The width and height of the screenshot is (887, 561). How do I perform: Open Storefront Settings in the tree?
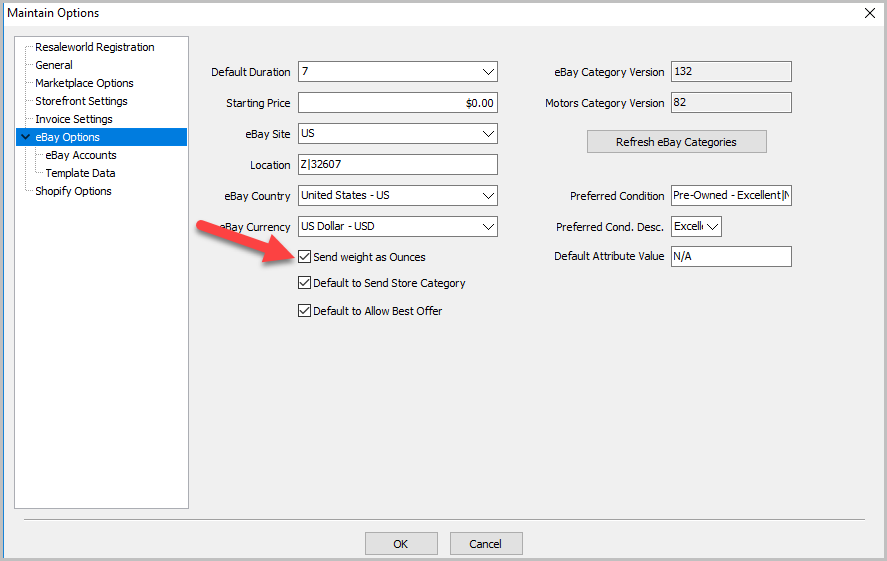[x=81, y=101]
